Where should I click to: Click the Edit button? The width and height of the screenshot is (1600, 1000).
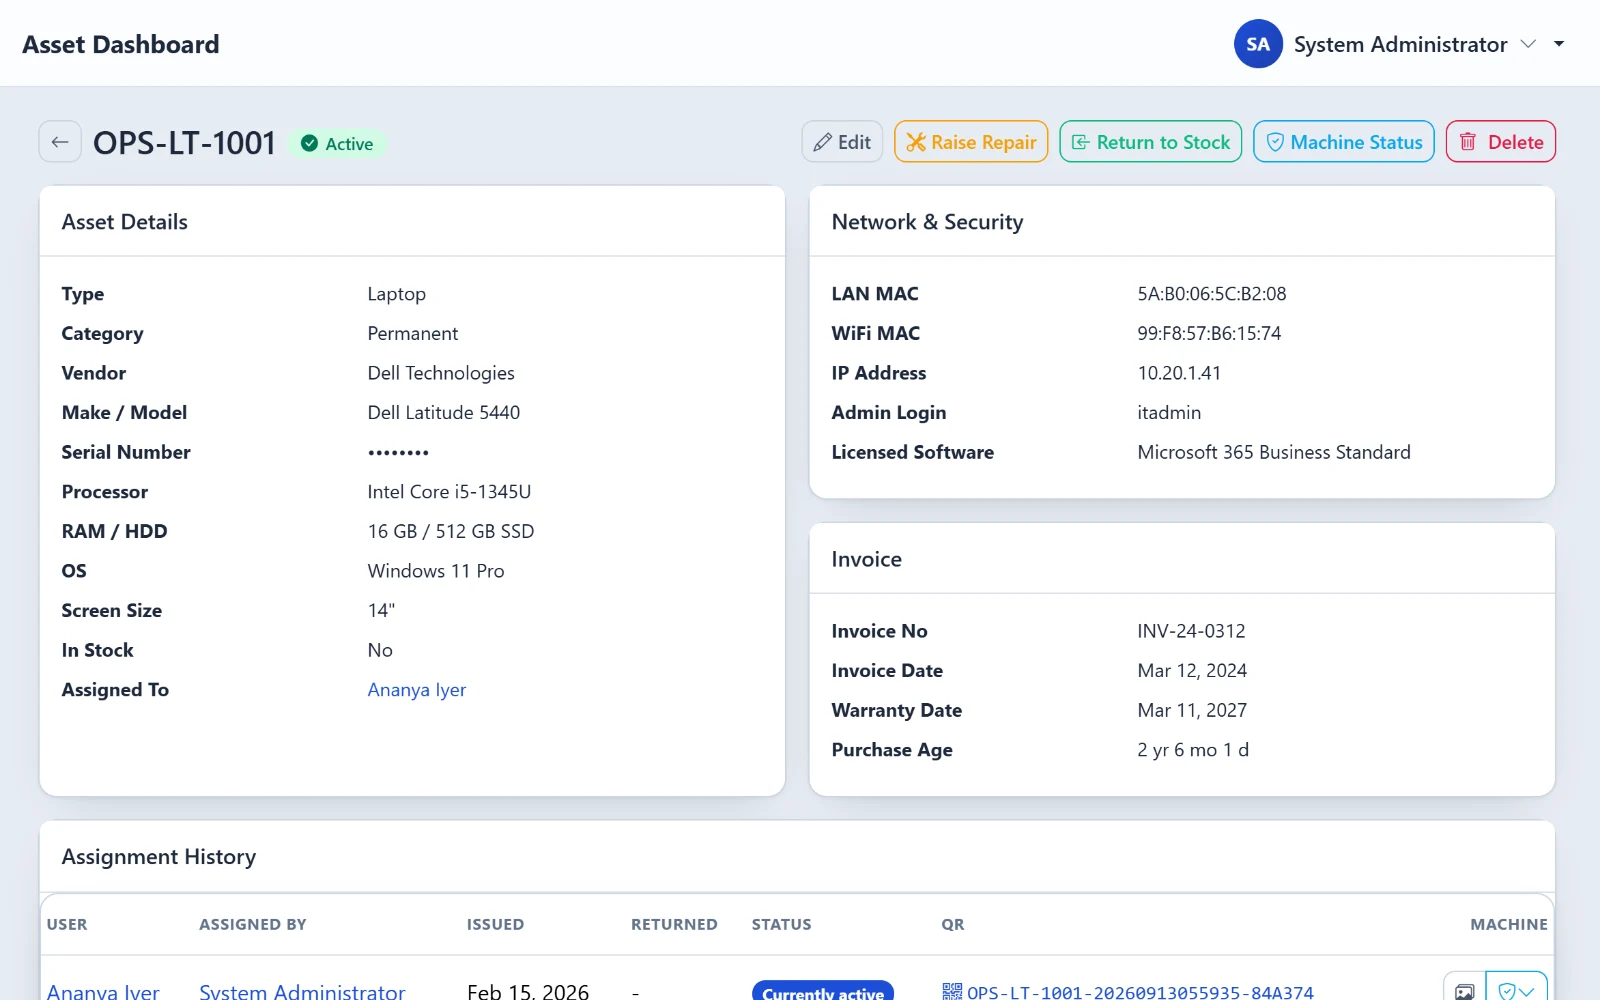point(842,142)
